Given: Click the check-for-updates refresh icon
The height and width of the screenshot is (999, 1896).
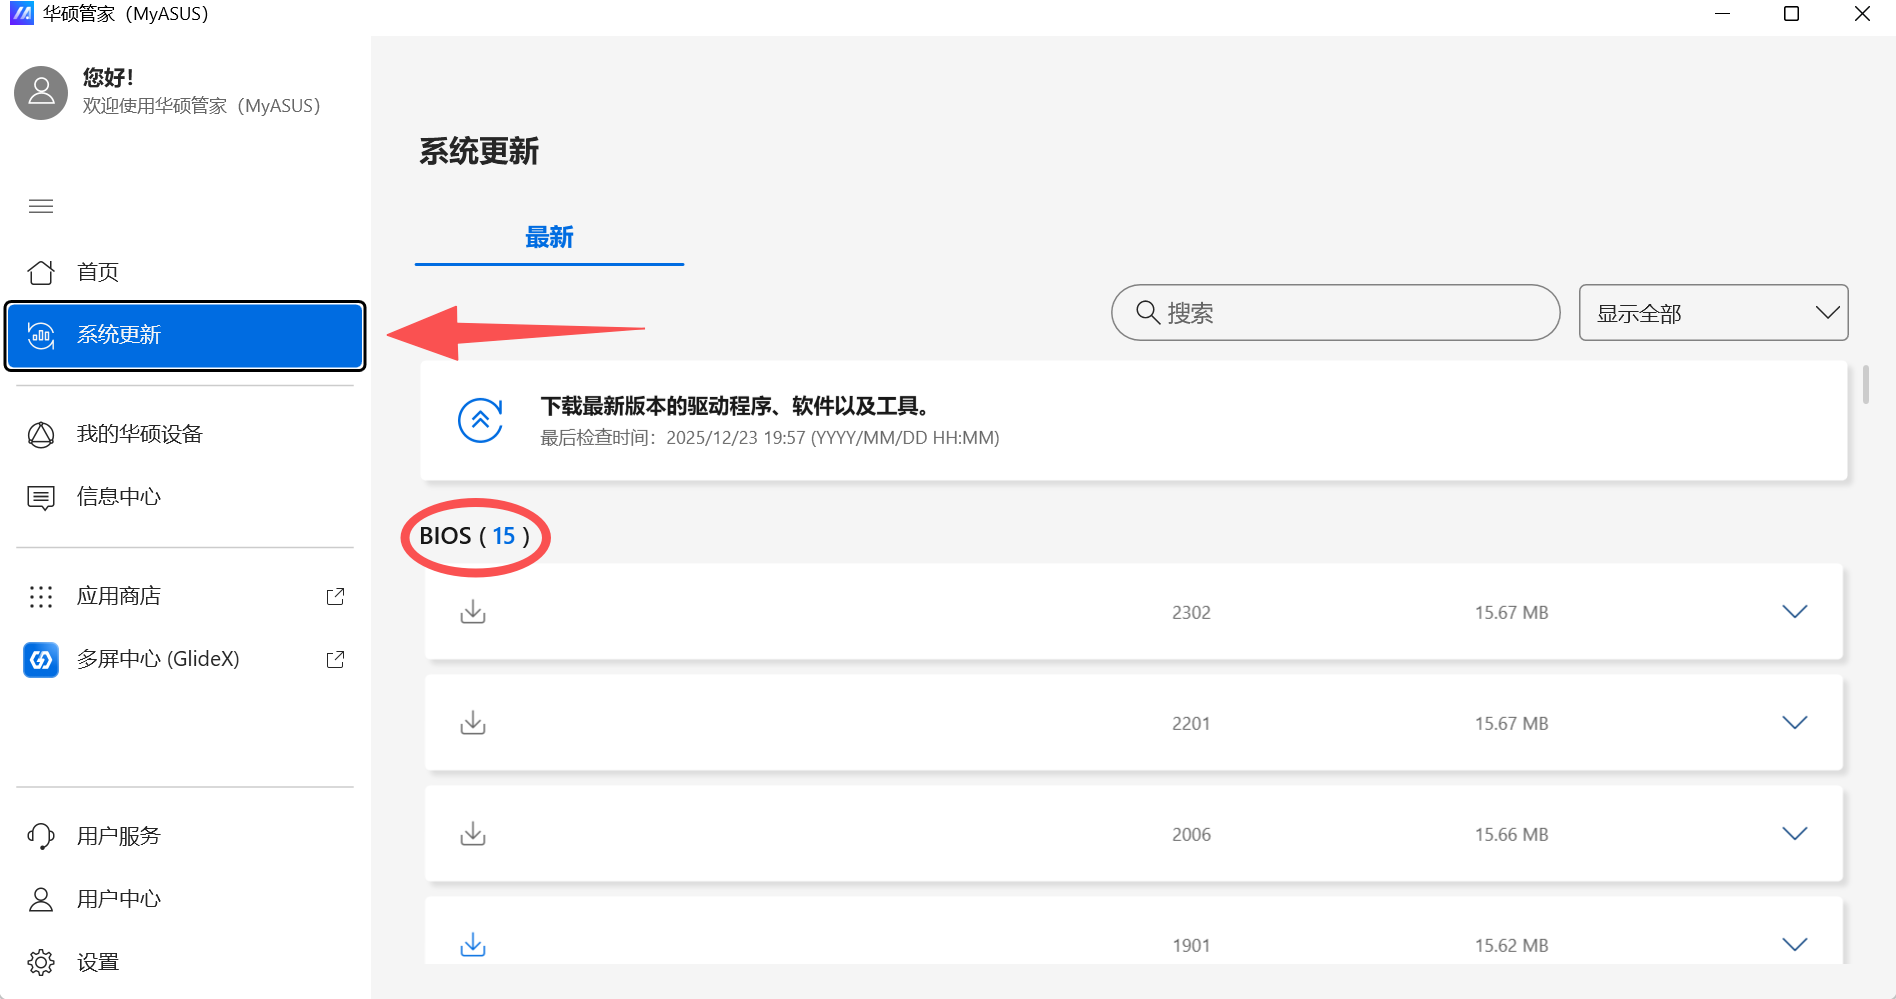Looking at the screenshot, I should (x=480, y=420).
